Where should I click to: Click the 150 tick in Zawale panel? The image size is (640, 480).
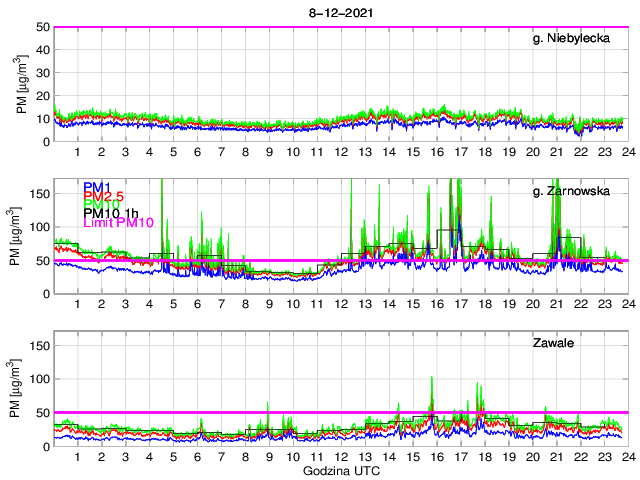pos(38,346)
